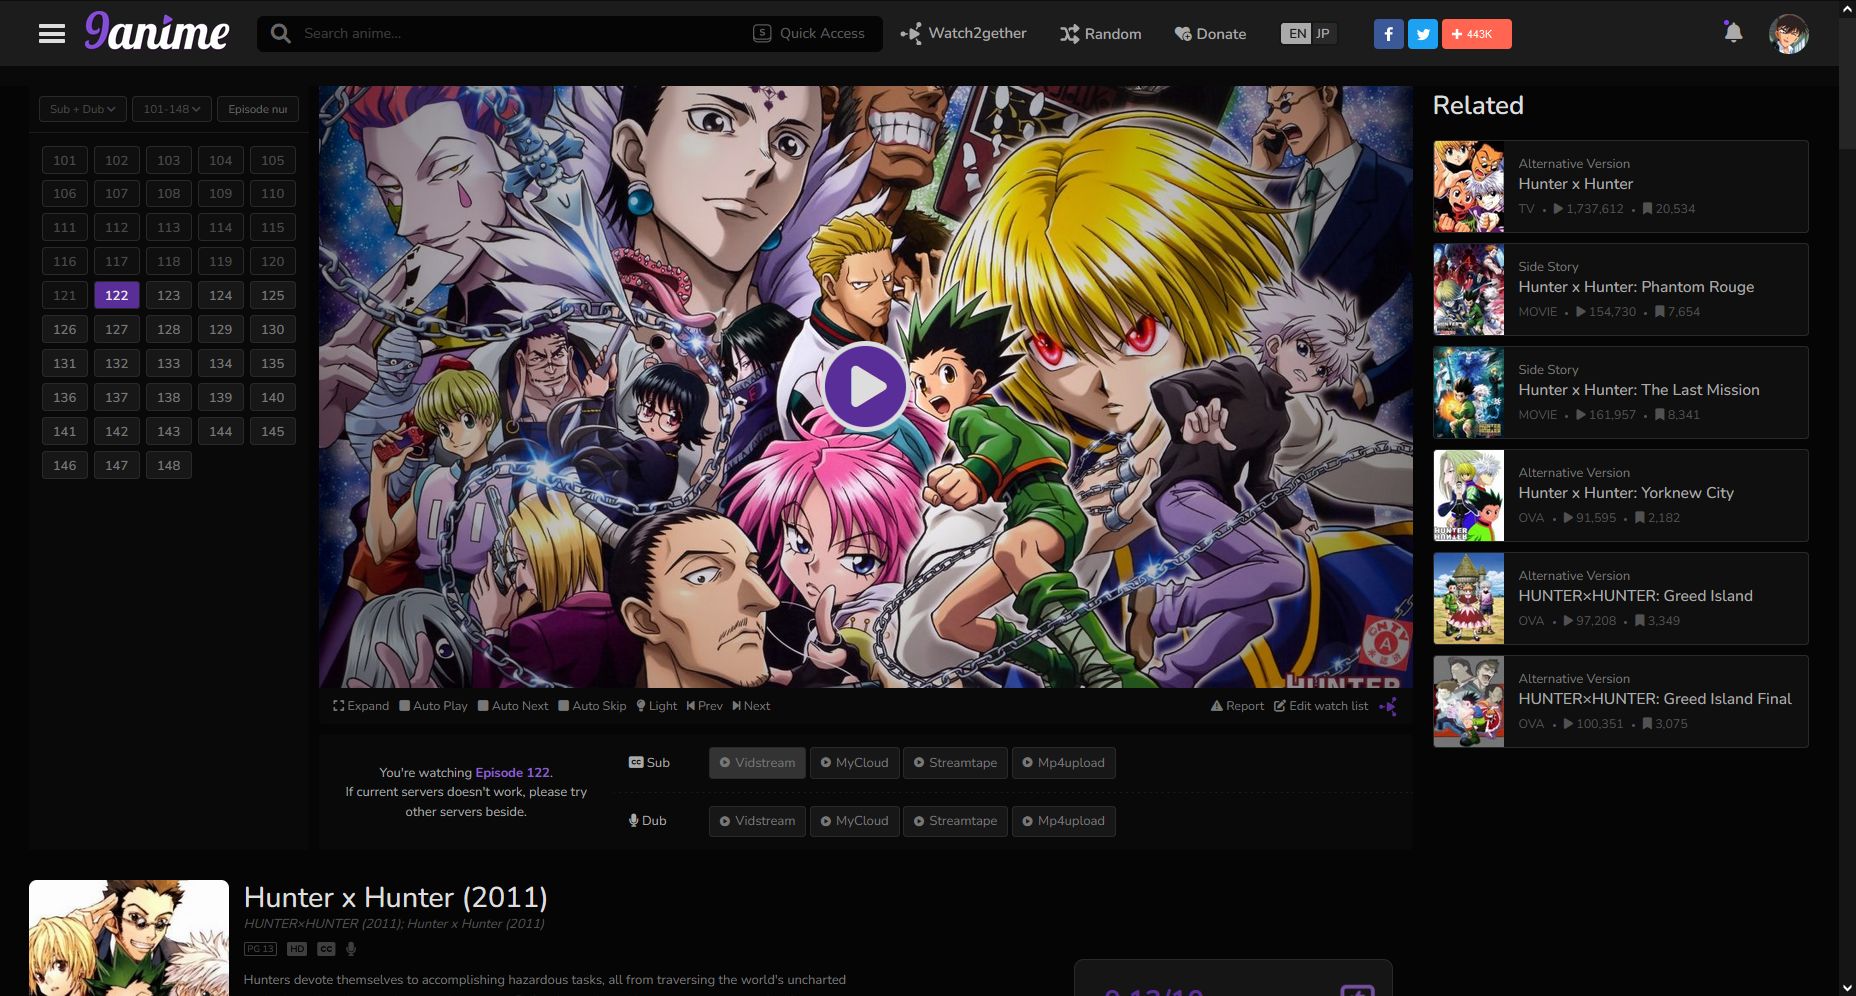Select episode 135
1856x996 pixels.
tap(273, 363)
